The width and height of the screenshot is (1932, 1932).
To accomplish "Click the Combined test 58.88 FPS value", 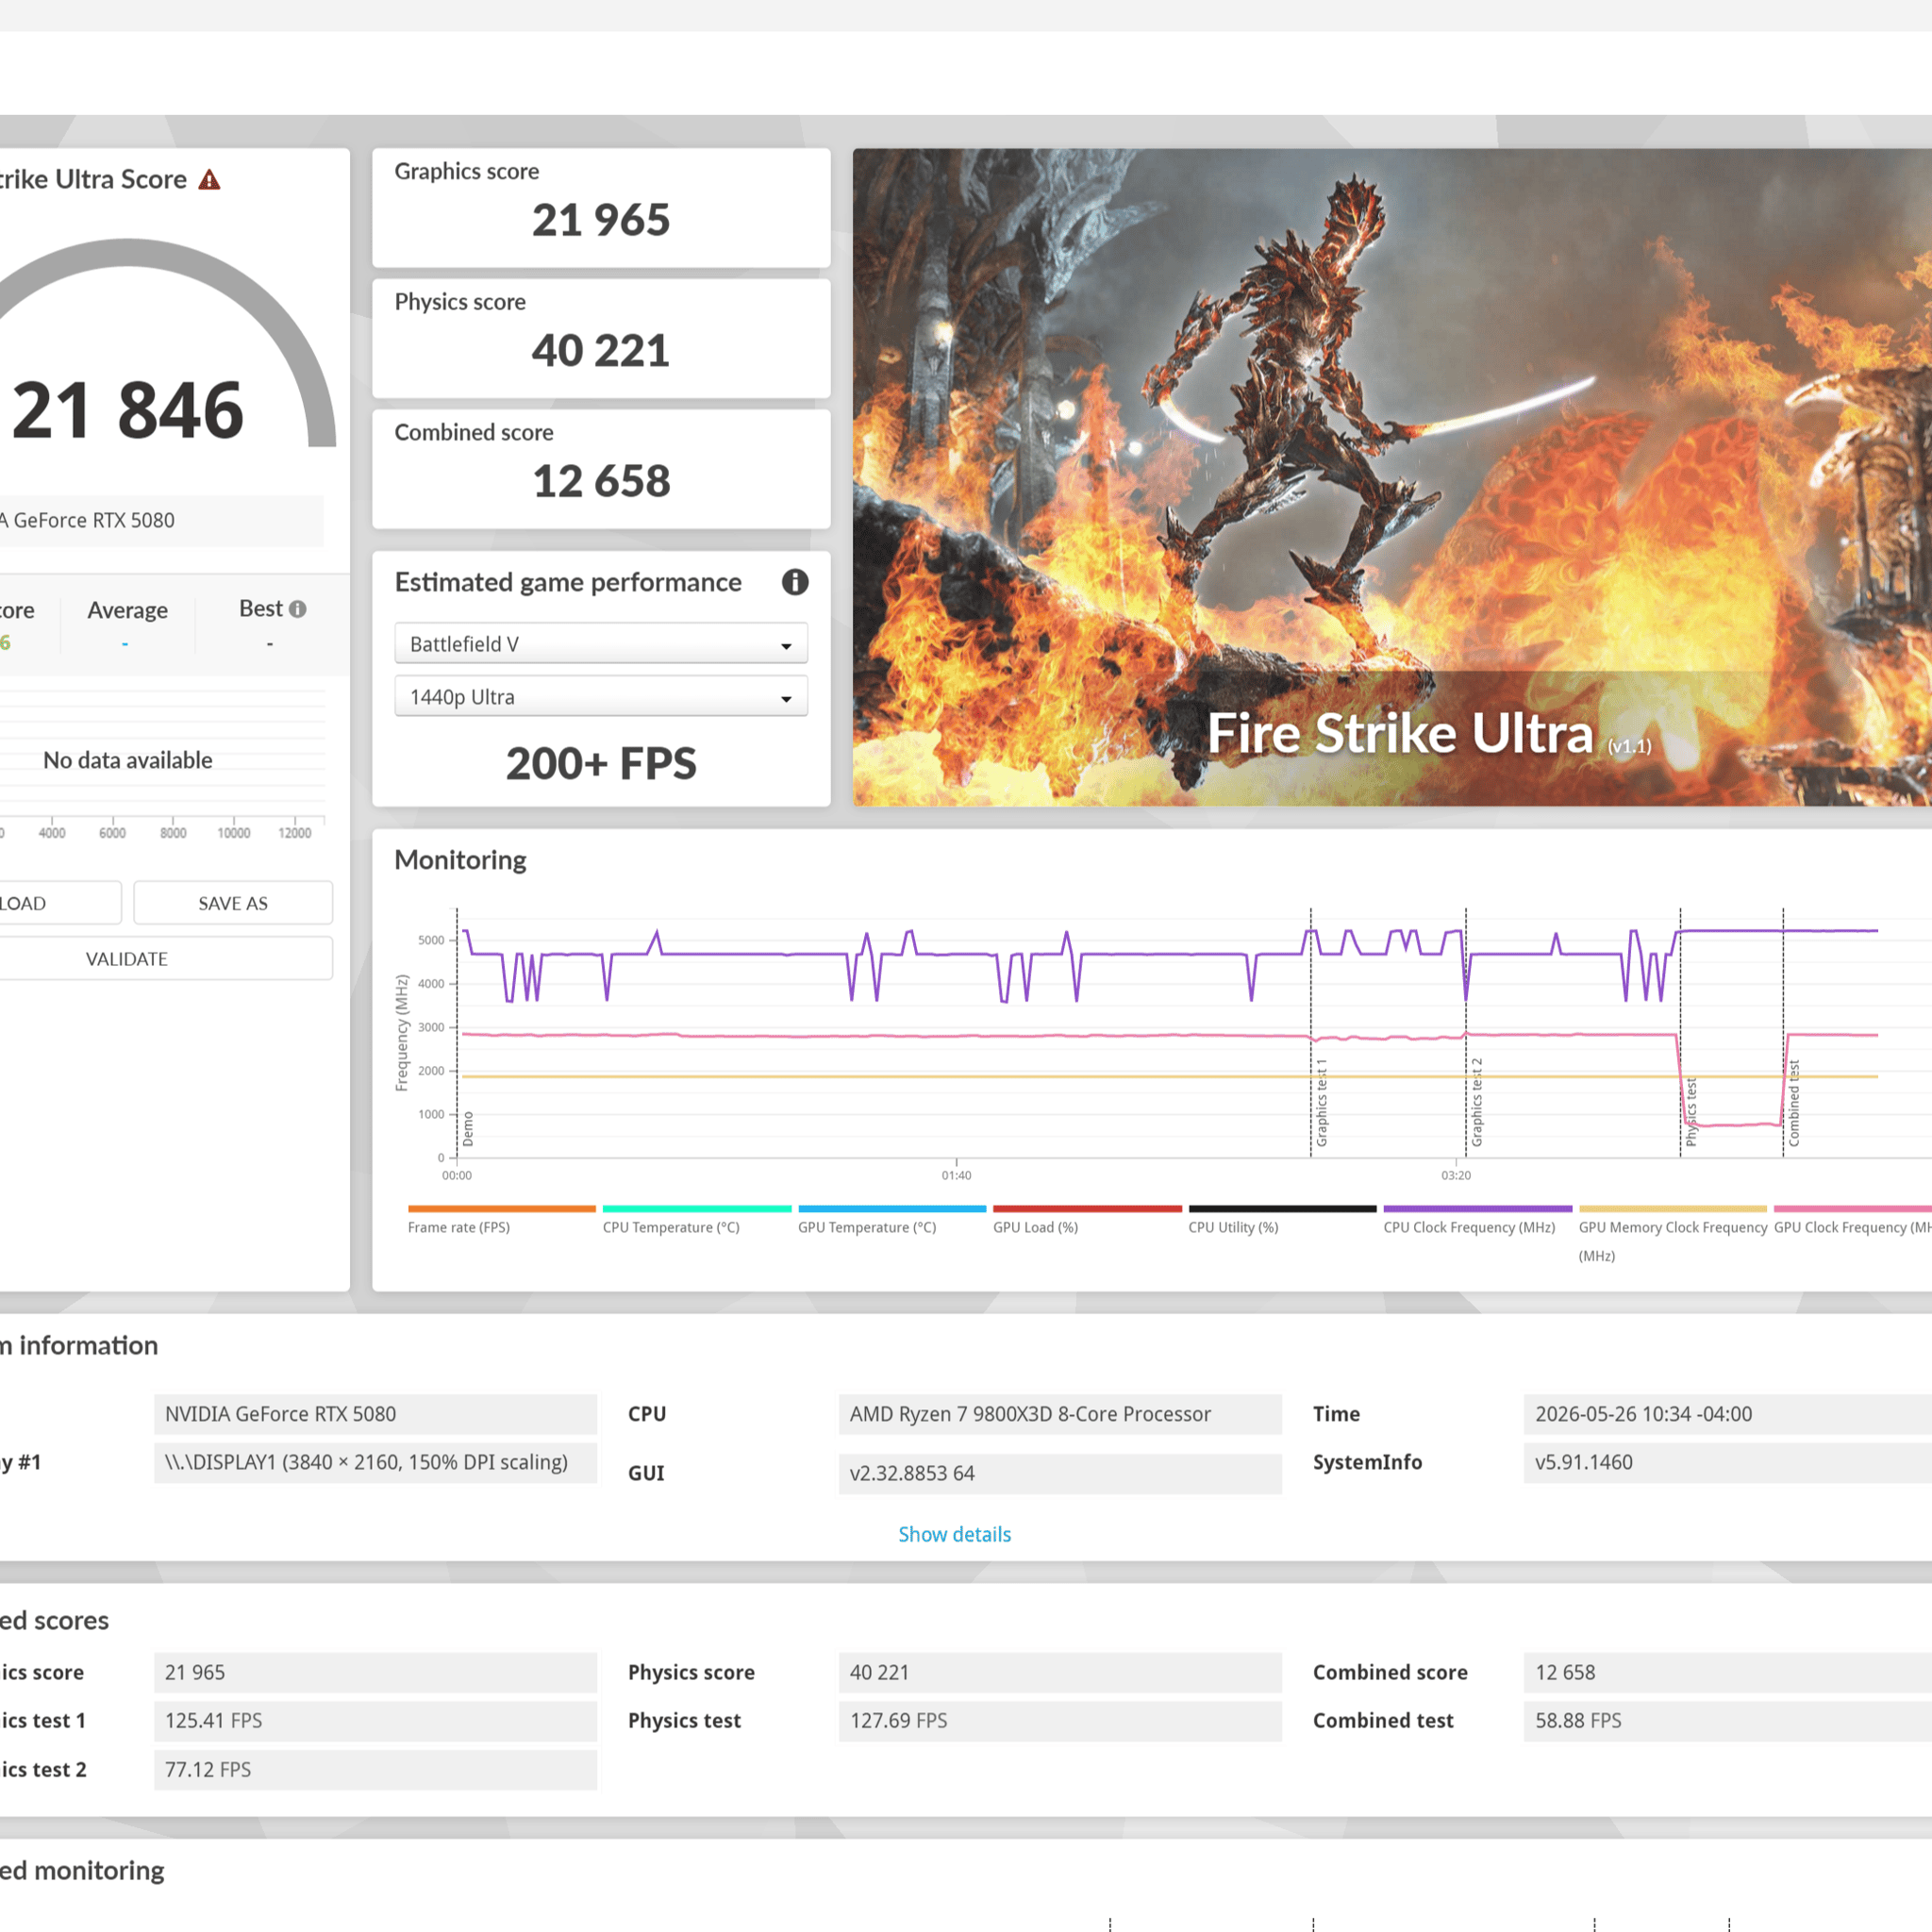I will click(1727, 1720).
